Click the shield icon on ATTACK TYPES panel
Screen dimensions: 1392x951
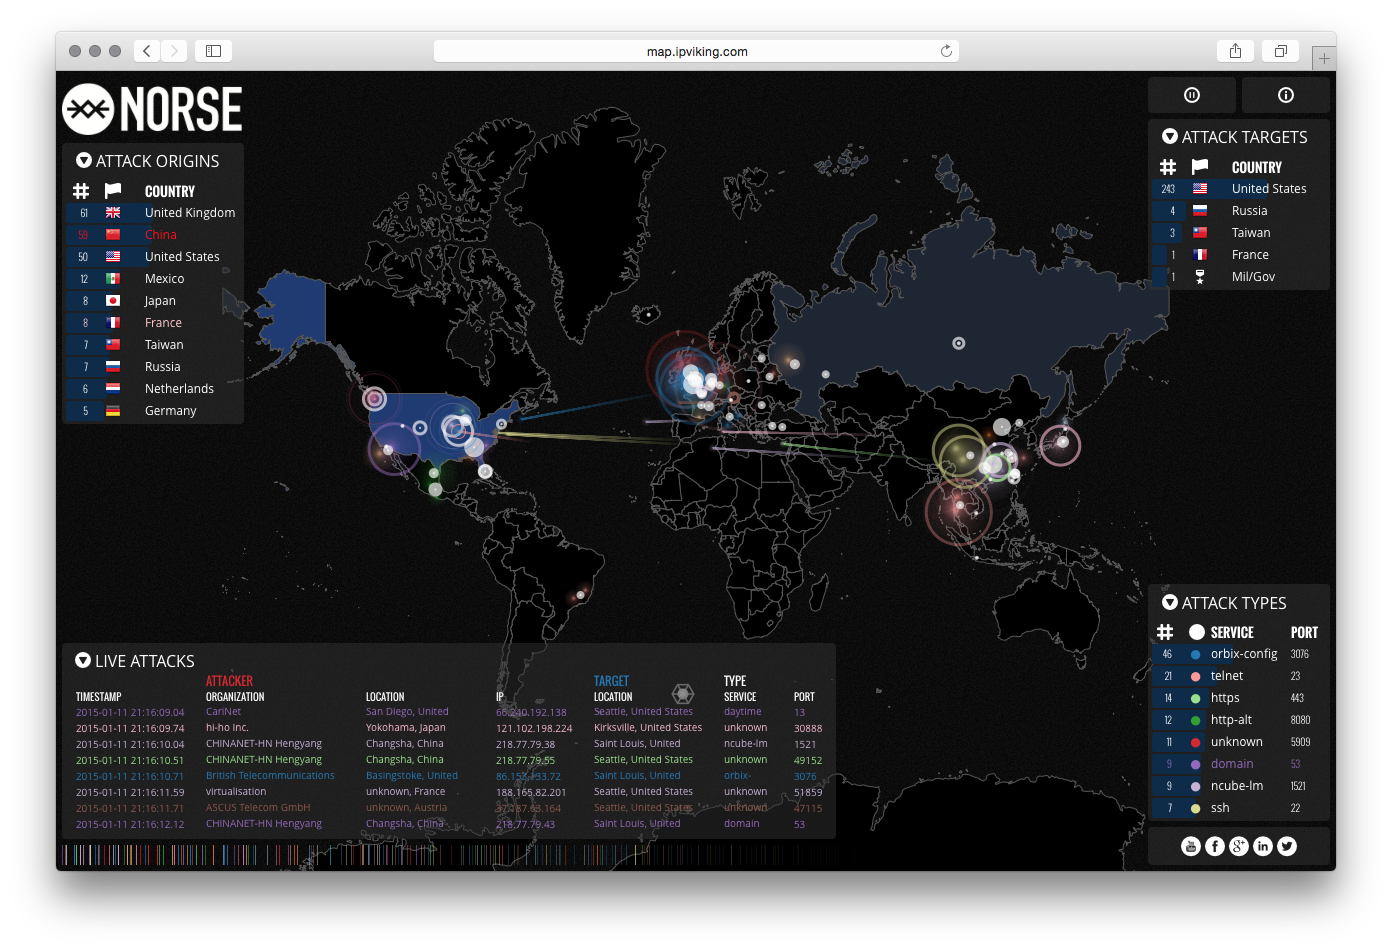coord(1170,602)
